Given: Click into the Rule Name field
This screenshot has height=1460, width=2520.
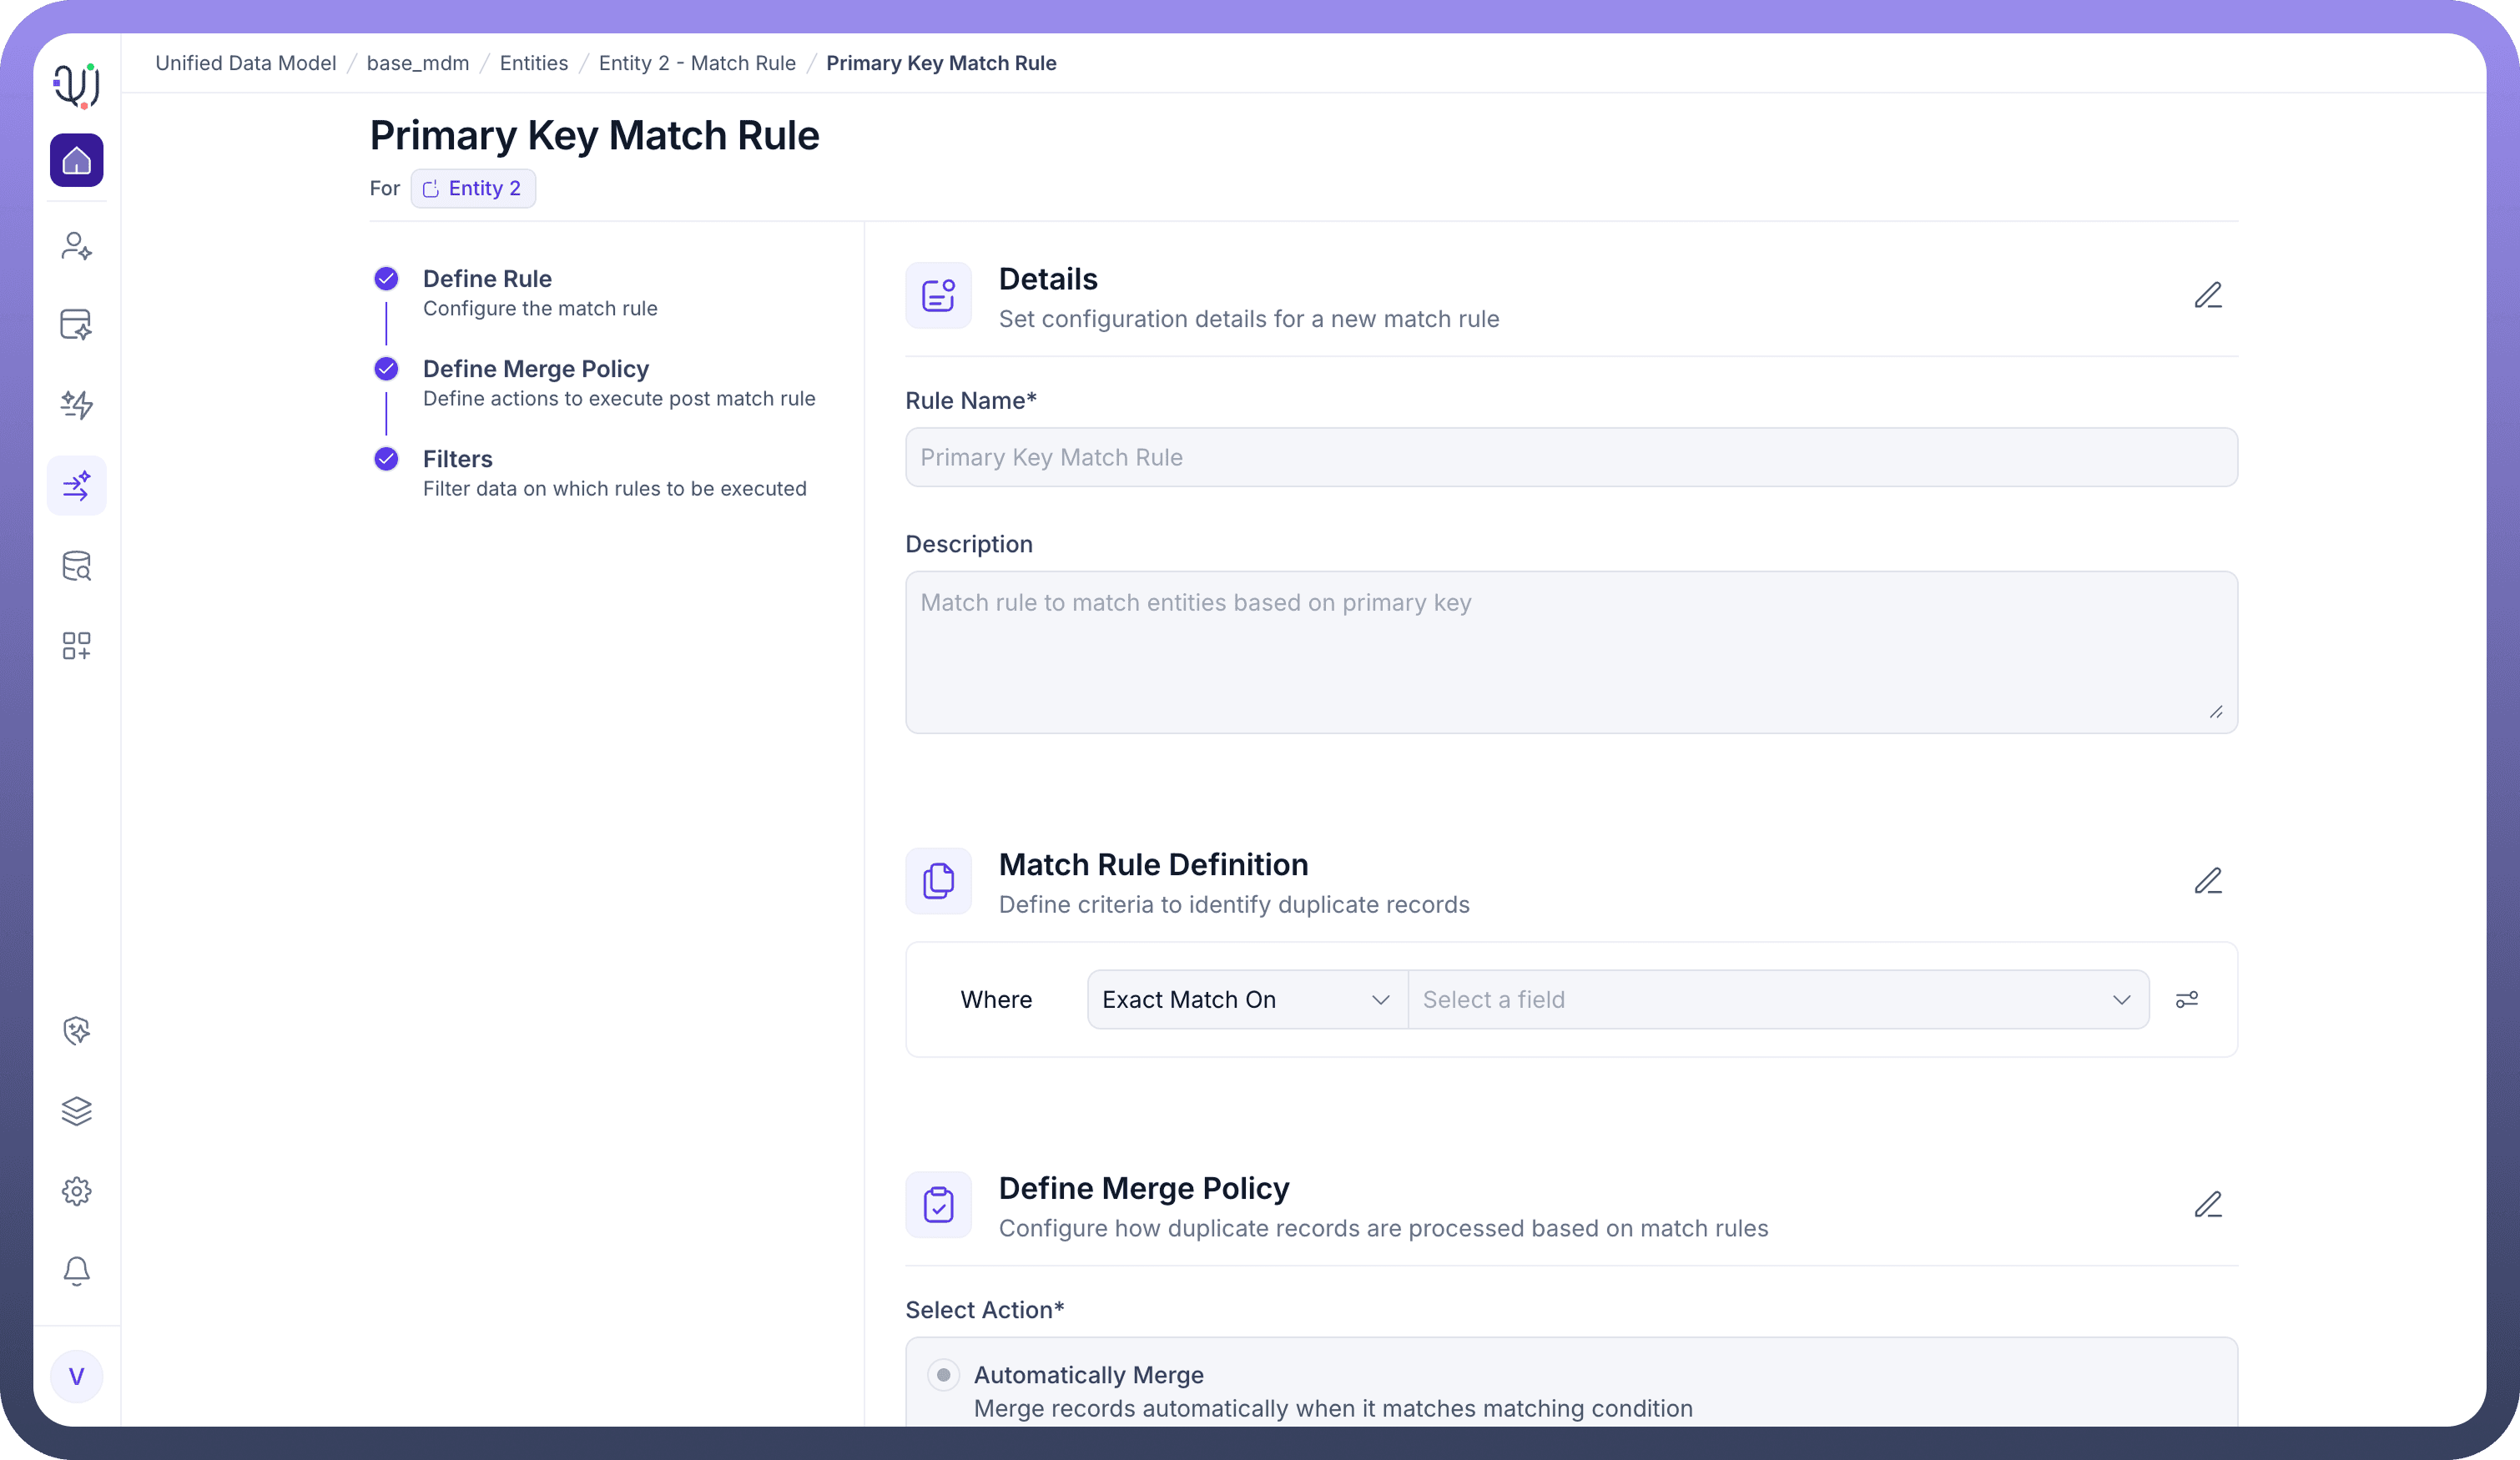Looking at the screenshot, I should tap(1570, 458).
